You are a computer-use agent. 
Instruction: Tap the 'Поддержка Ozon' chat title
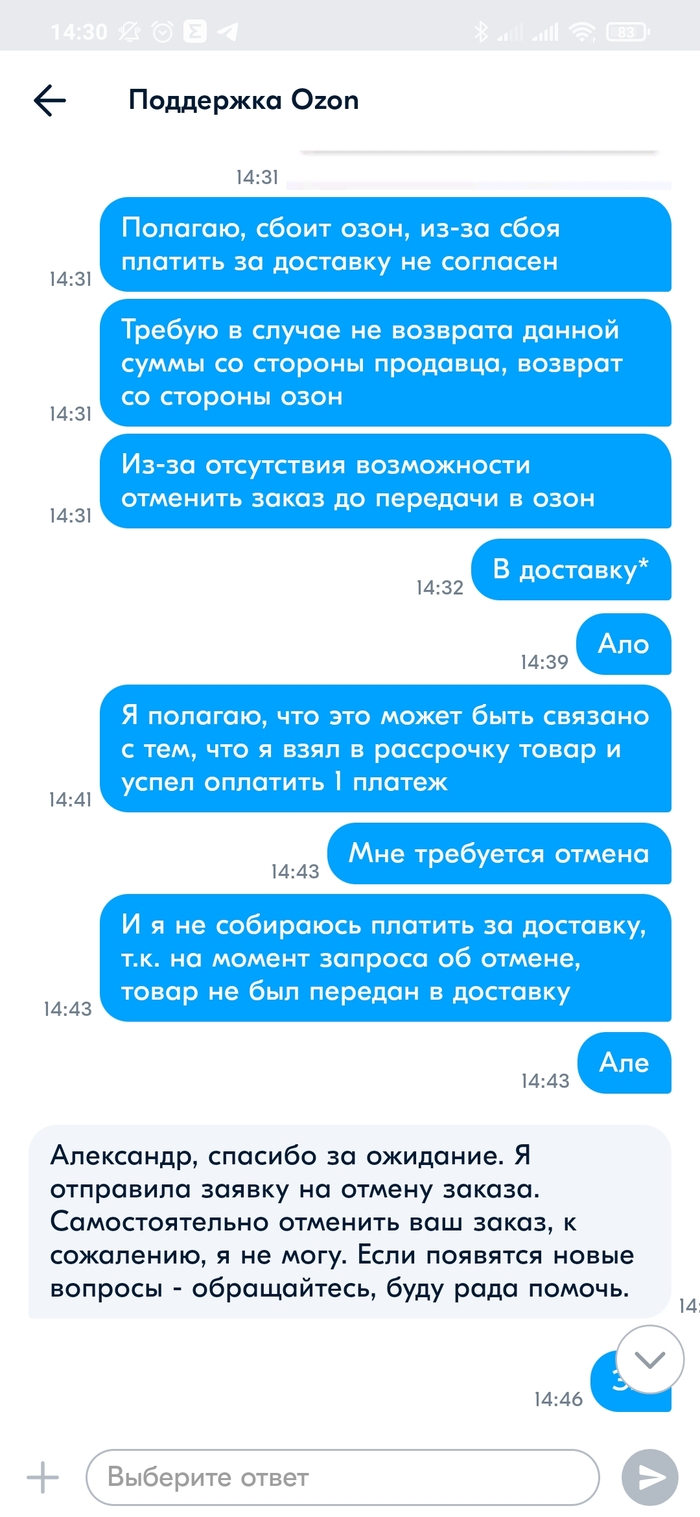pos(243,100)
